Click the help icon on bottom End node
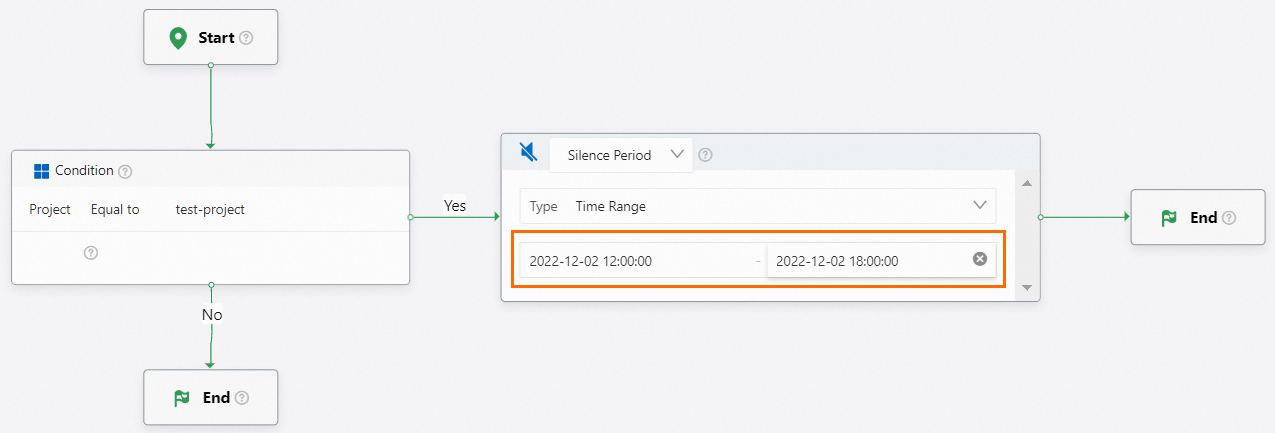Viewport: 1275px width, 433px height. [x=242, y=398]
